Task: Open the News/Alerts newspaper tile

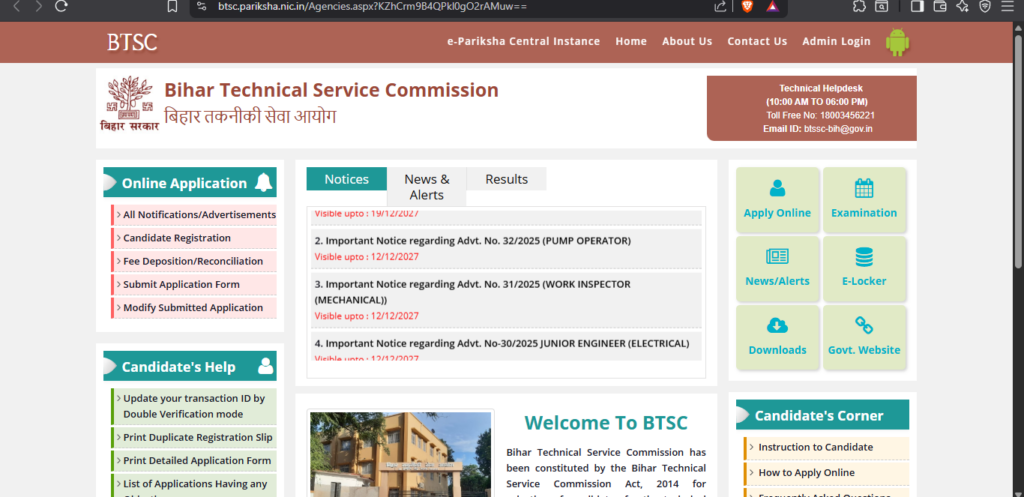Action: click(x=777, y=268)
